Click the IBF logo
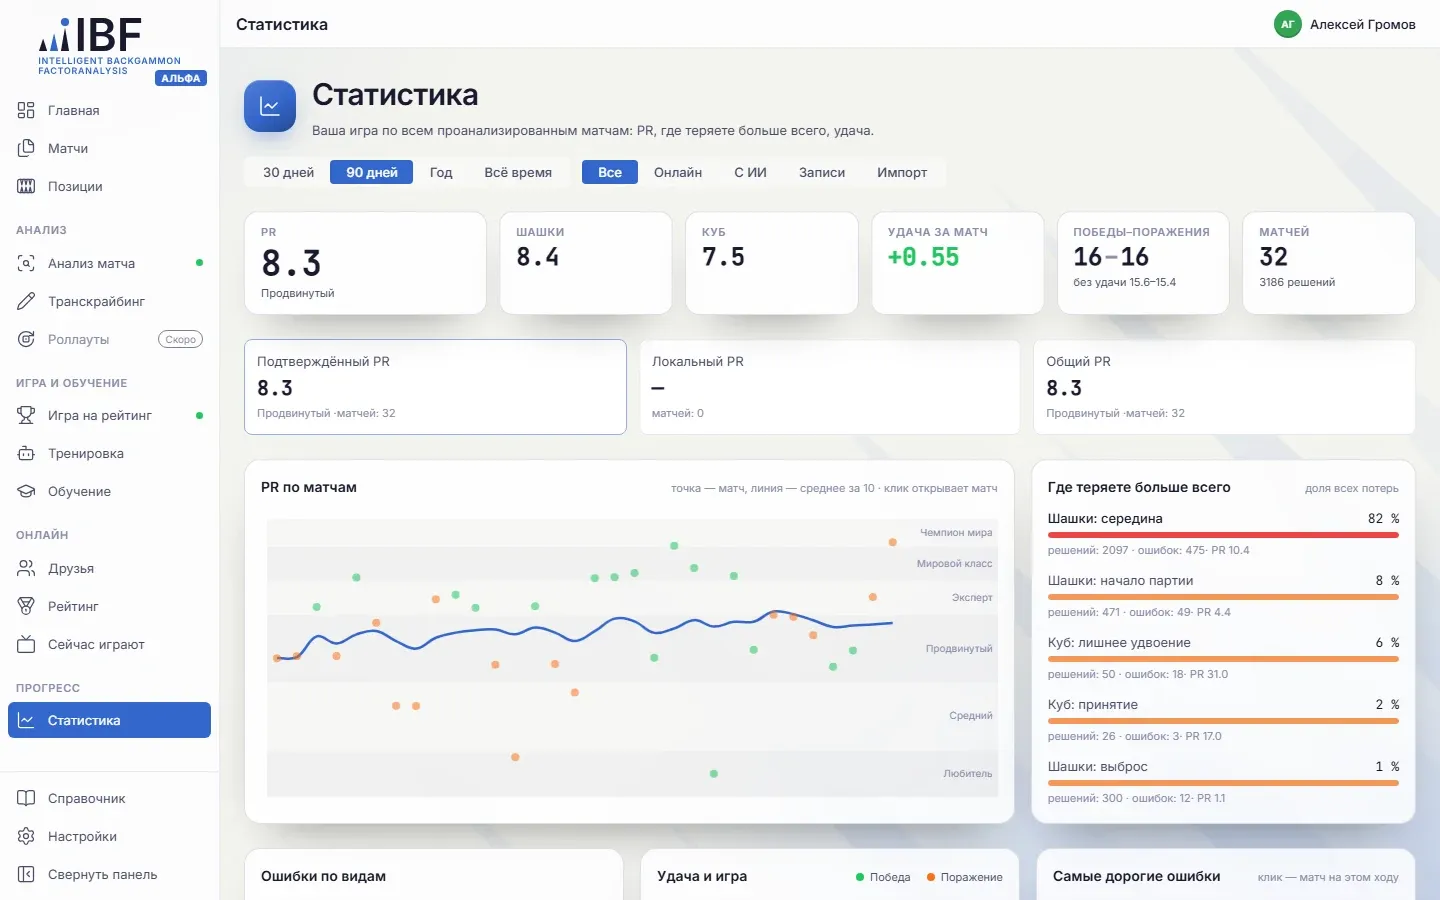This screenshot has width=1440, height=900. 109,45
